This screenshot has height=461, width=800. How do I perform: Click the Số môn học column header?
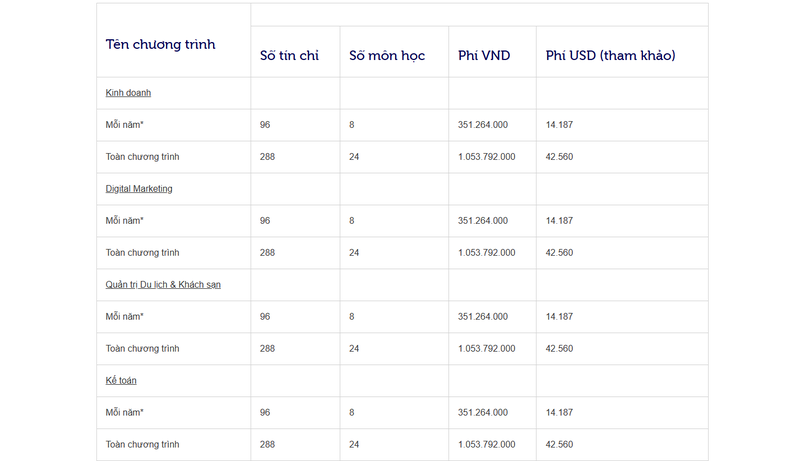[x=386, y=56]
